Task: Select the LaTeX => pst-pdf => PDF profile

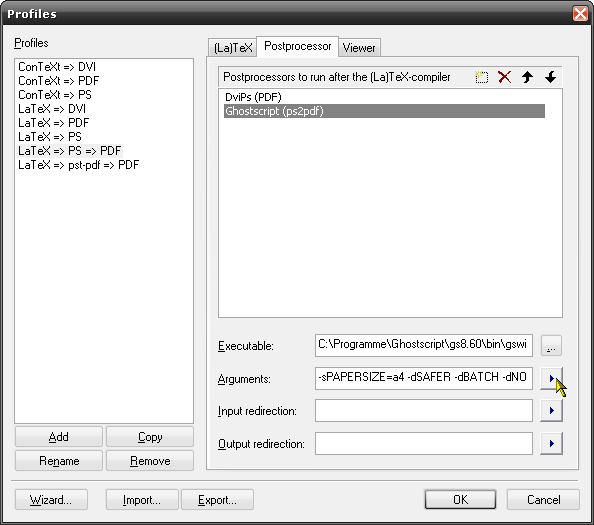Action: 78,165
